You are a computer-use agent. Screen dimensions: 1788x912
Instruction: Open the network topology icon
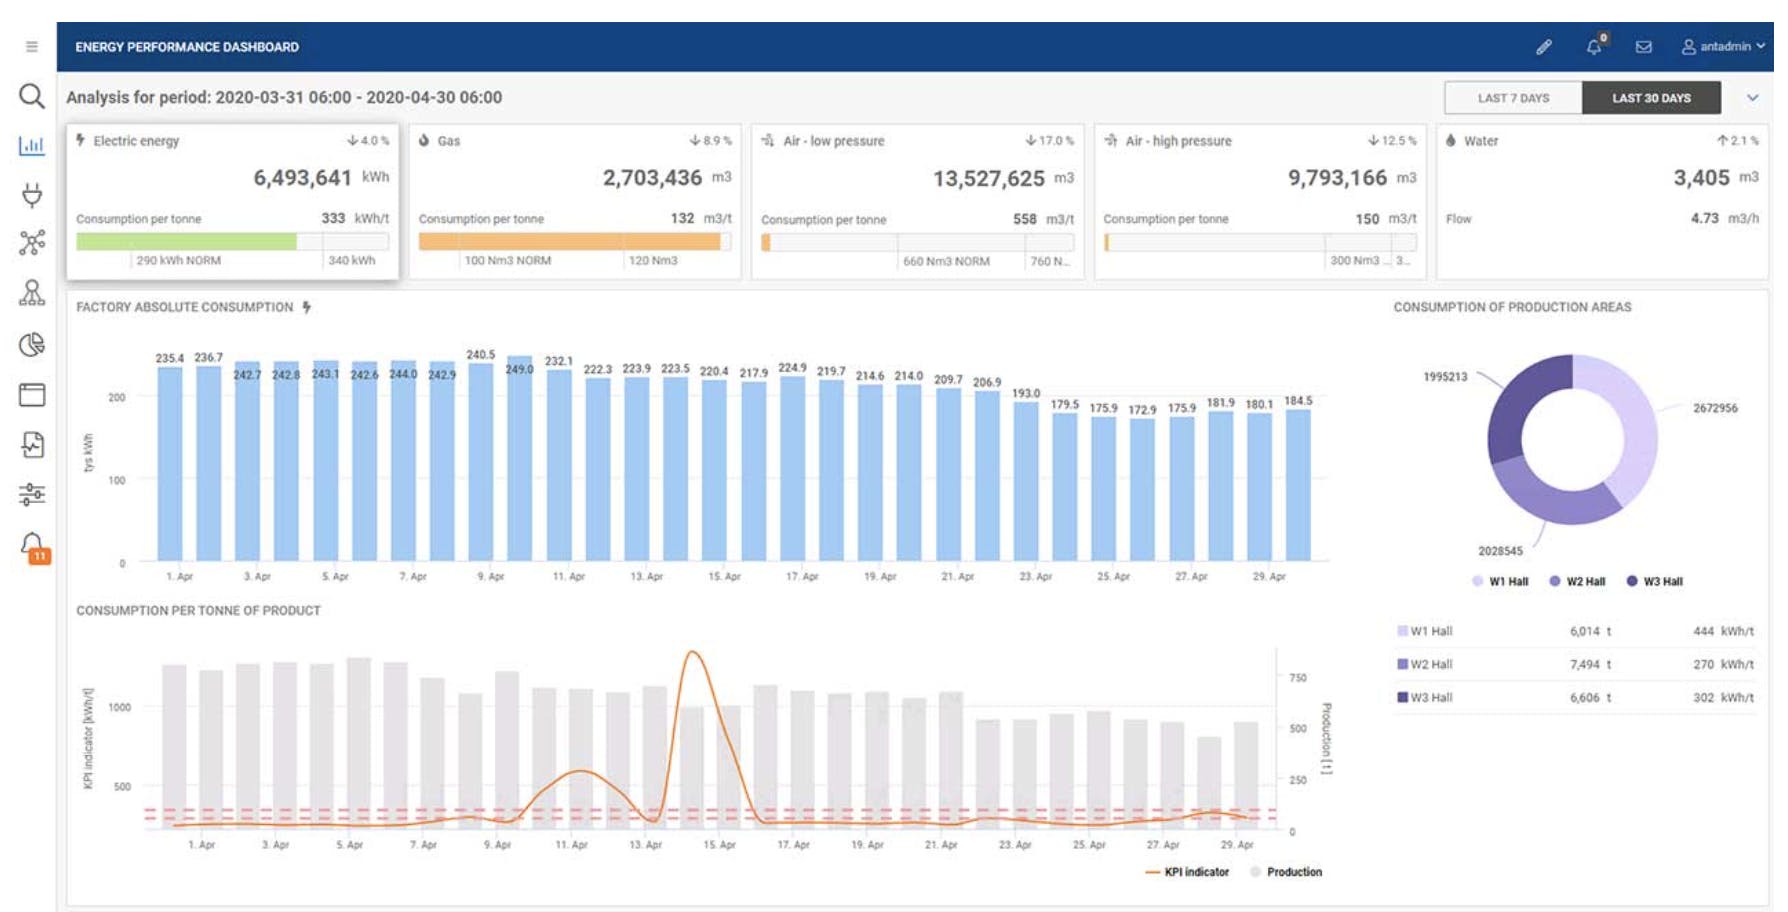[x=31, y=243]
